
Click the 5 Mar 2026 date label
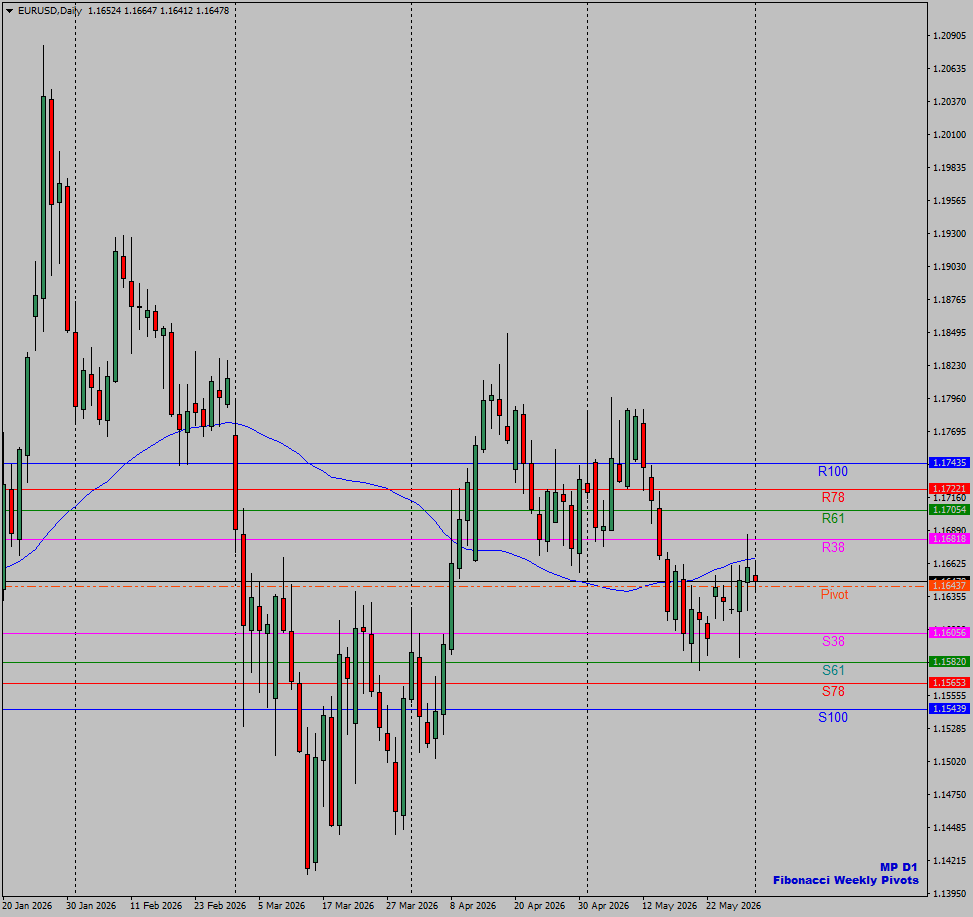click(x=281, y=906)
